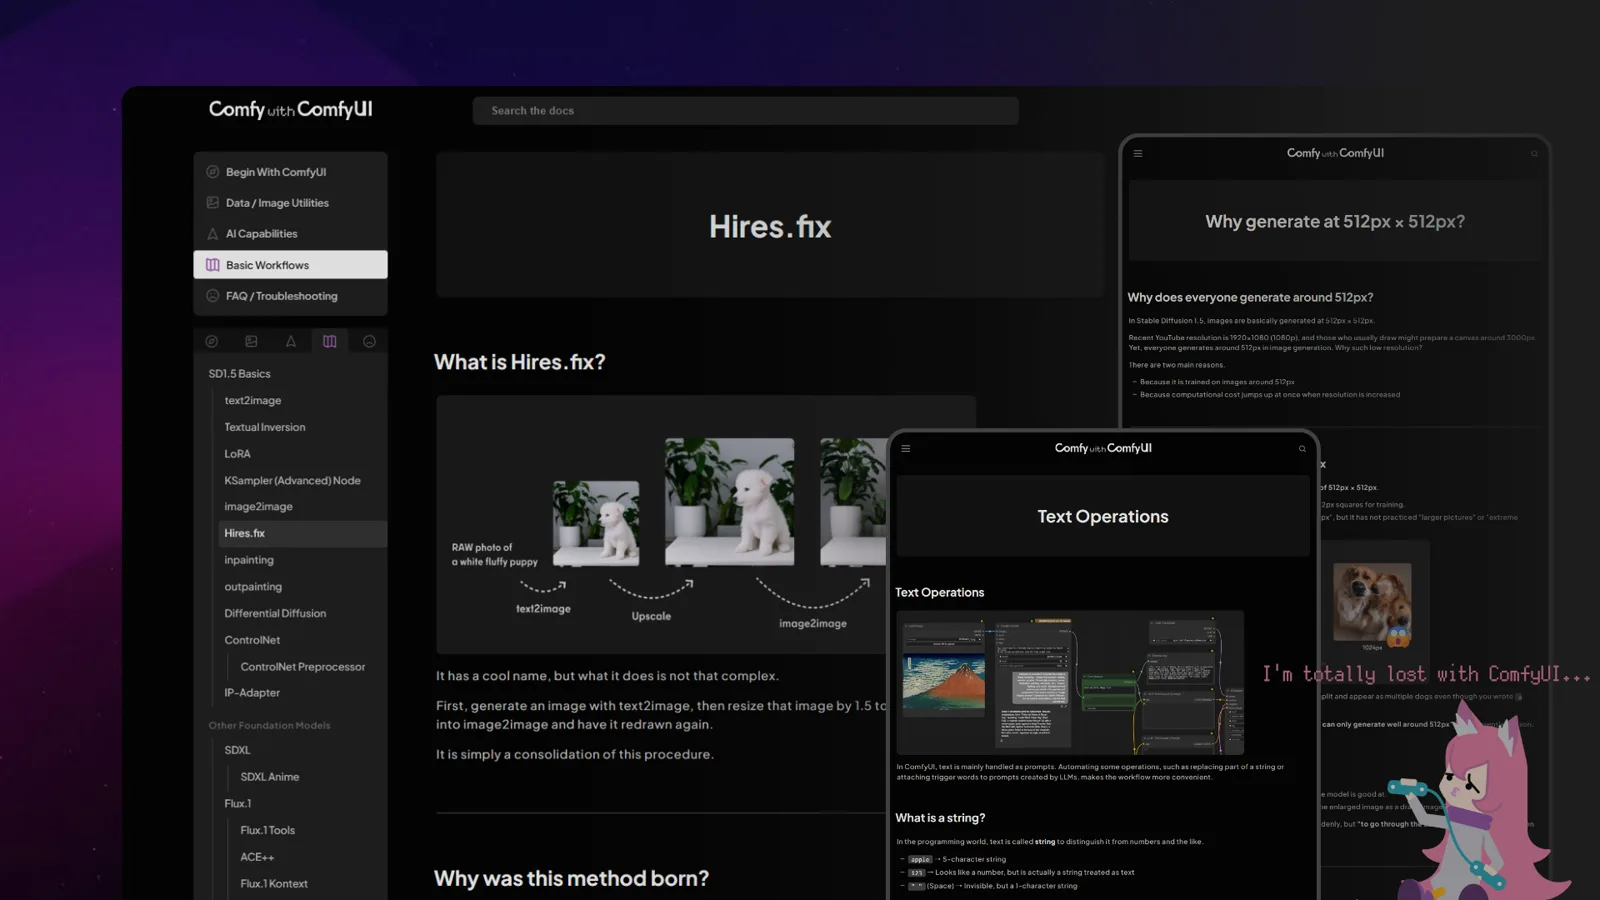Screen dimensions: 1600x900
Task: Open the Begin With ComfyUI section
Action: tap(290, 172)
